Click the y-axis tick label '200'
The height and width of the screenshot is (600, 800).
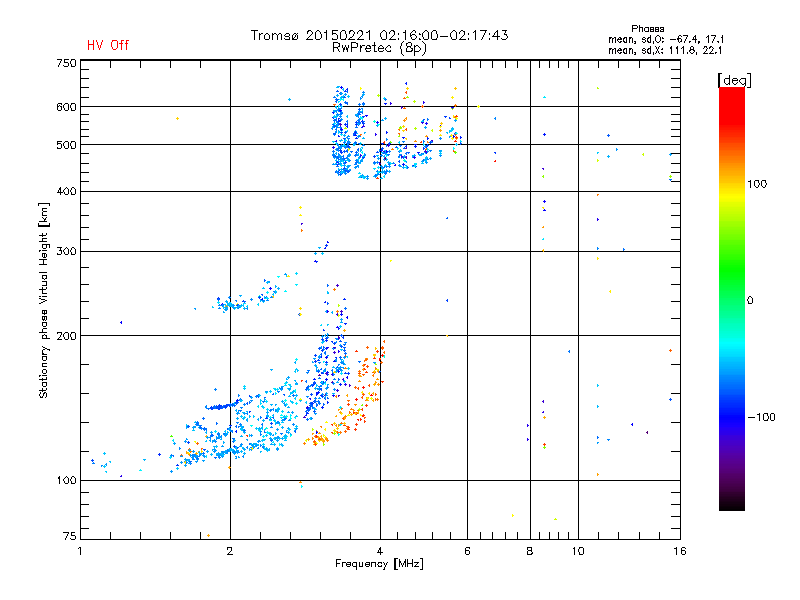[67, 336]
